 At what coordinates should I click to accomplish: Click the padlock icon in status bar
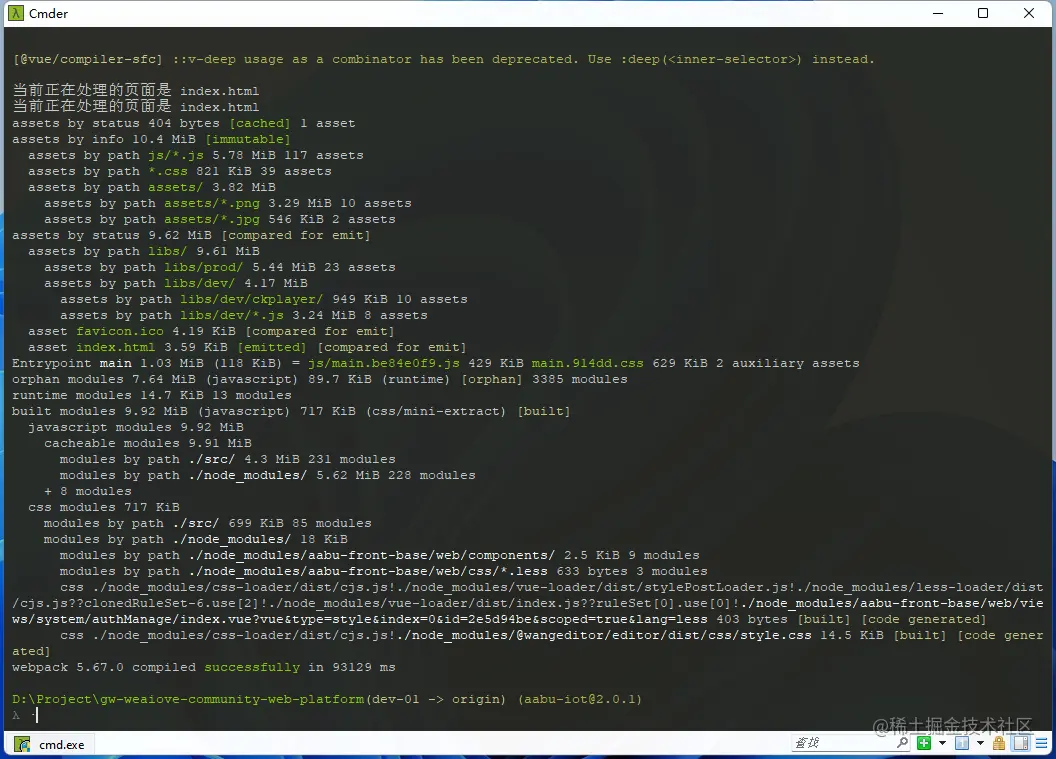[x=999, y=743]
